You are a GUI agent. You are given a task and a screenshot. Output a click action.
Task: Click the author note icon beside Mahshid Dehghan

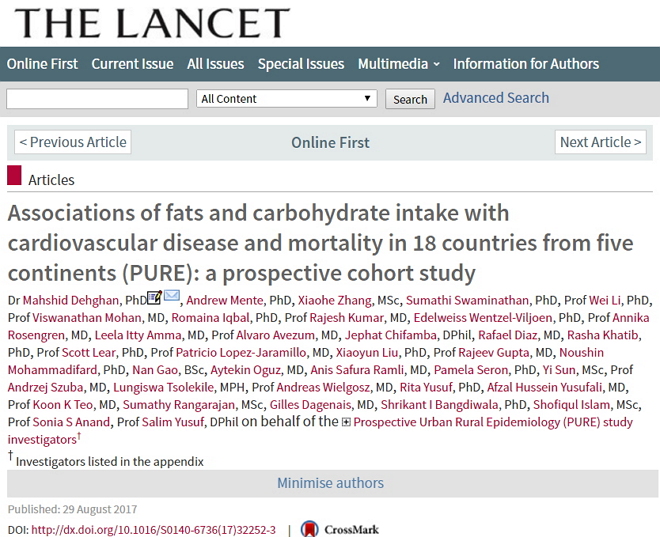tap(154, 297)
